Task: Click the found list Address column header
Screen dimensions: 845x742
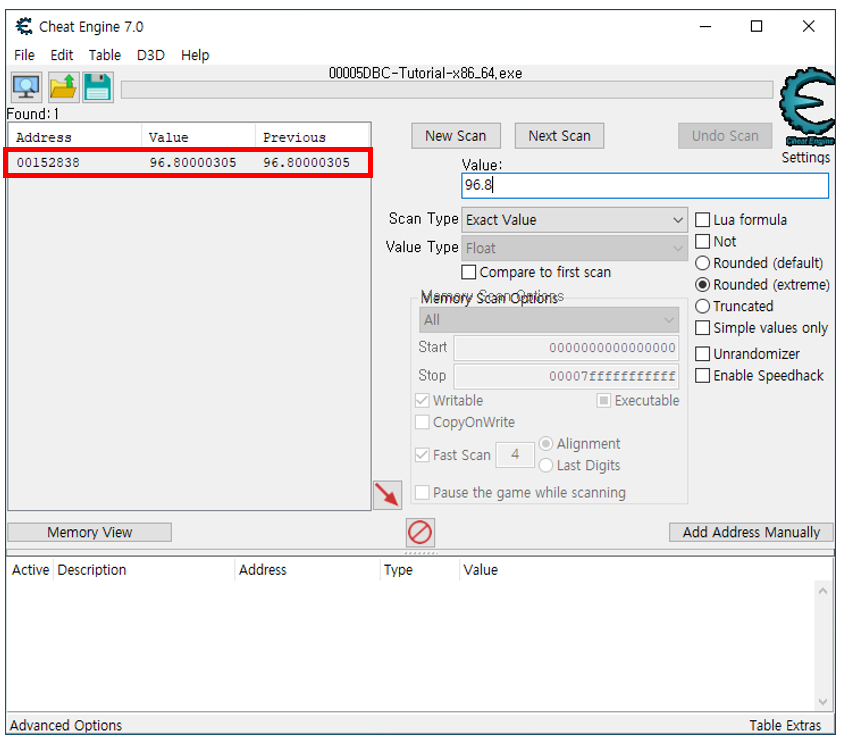Action: [x=75, y=137]
